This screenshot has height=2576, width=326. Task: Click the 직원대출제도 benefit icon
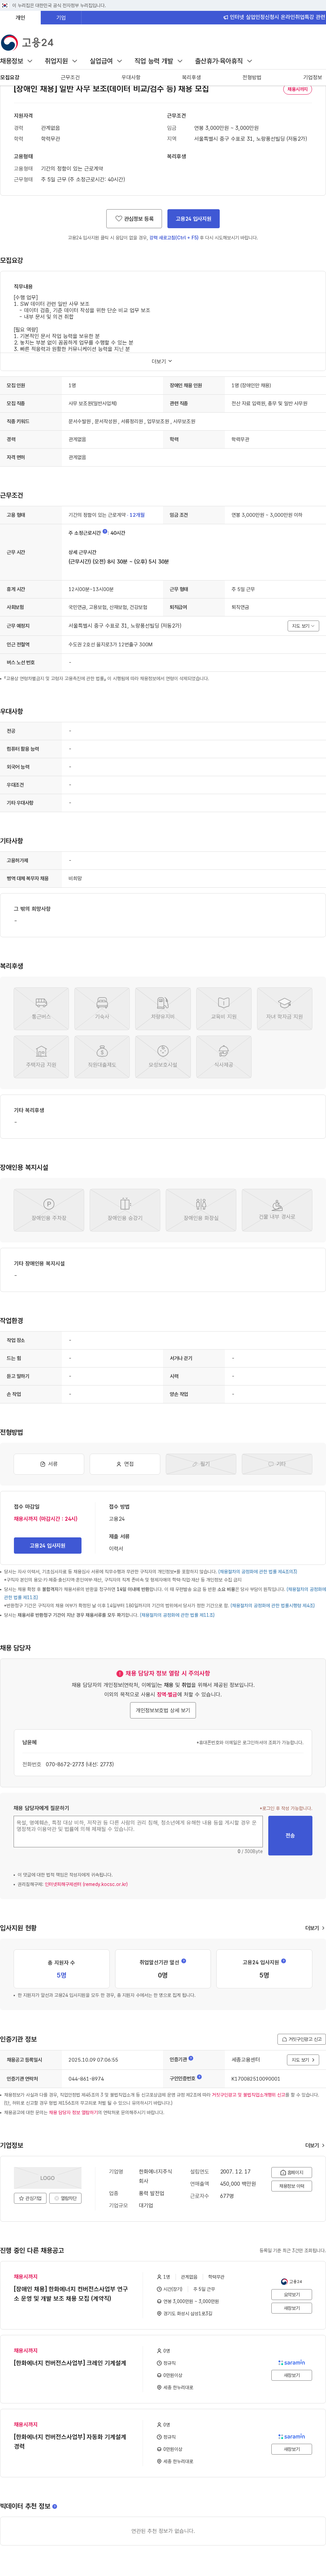pos(102,1057)
